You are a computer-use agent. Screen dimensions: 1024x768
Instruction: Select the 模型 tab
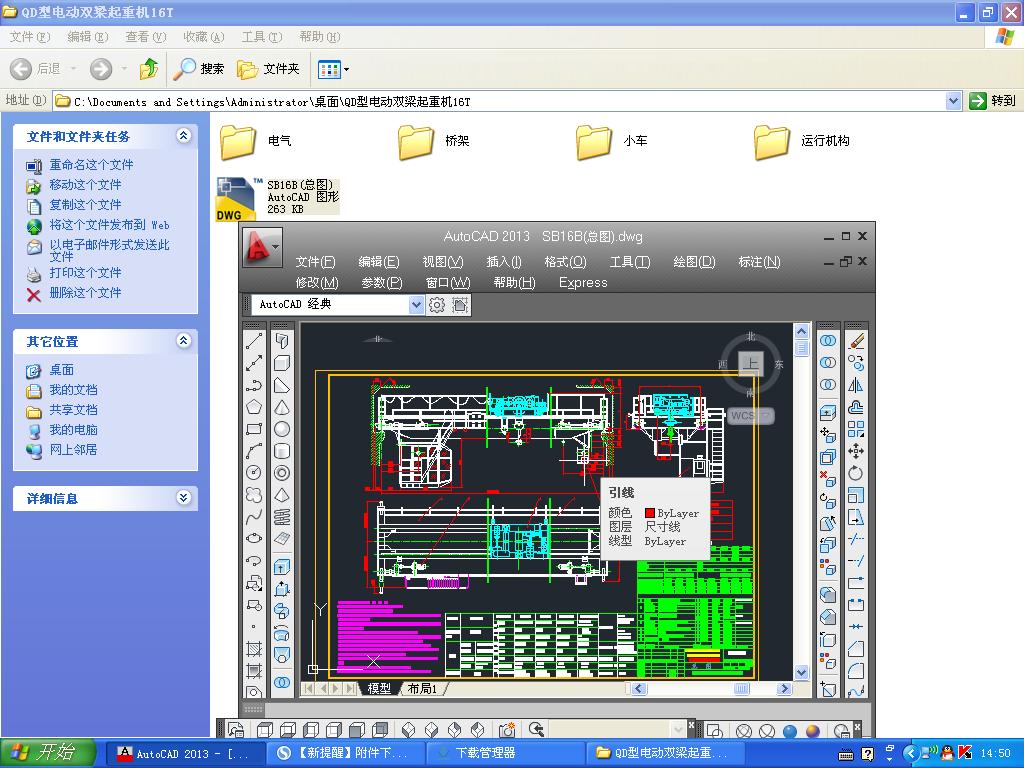(x=378, y=689)
